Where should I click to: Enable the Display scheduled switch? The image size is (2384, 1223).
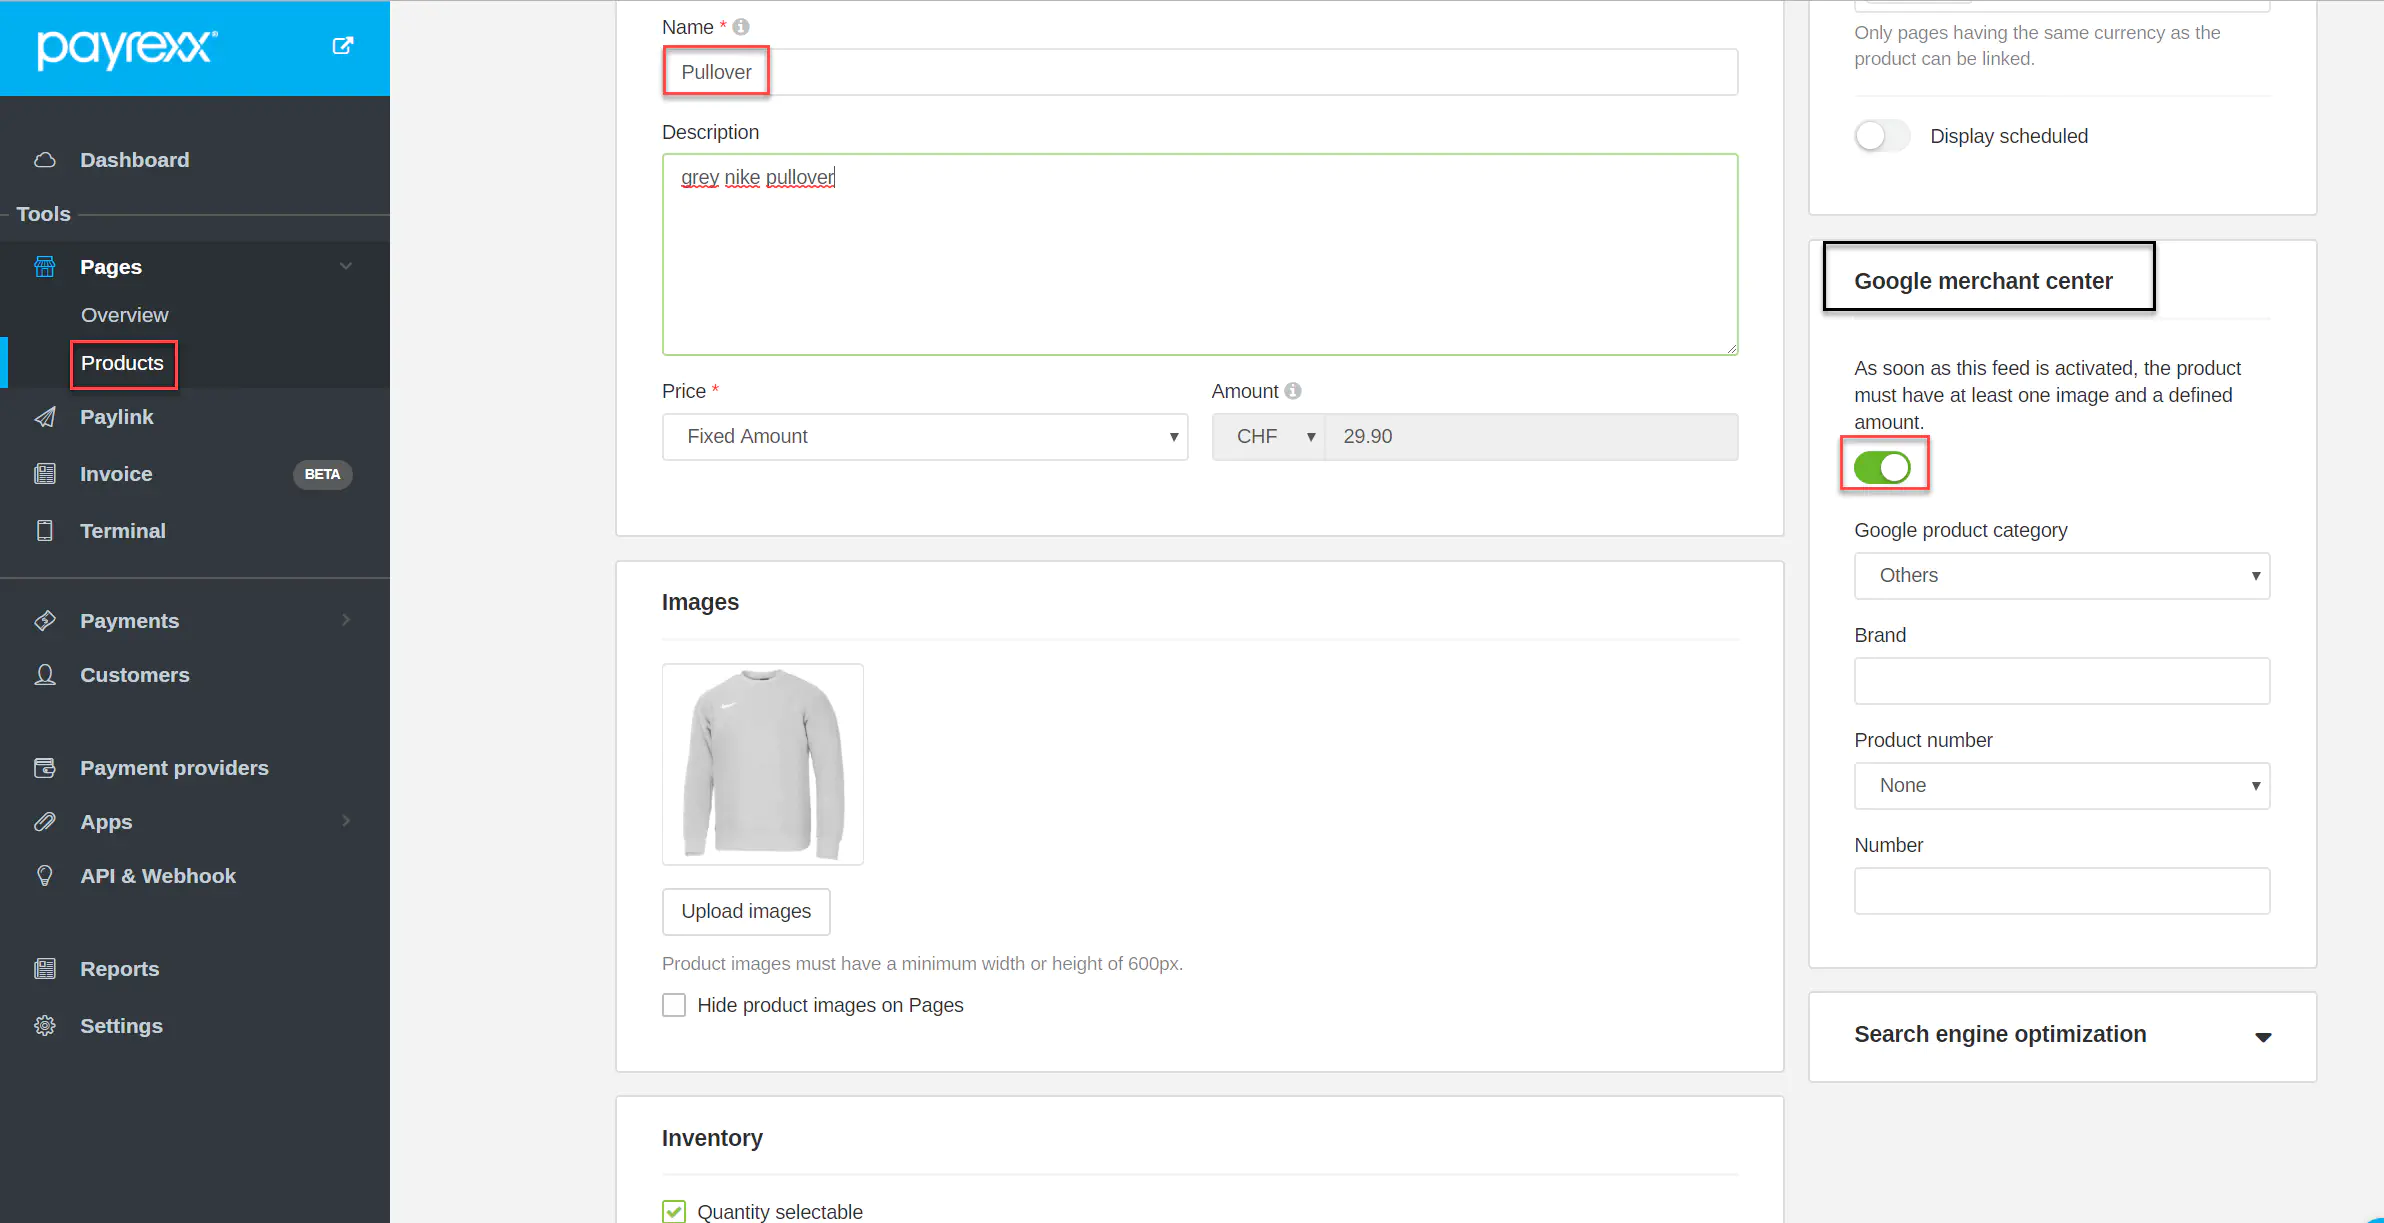(1881, 136)
